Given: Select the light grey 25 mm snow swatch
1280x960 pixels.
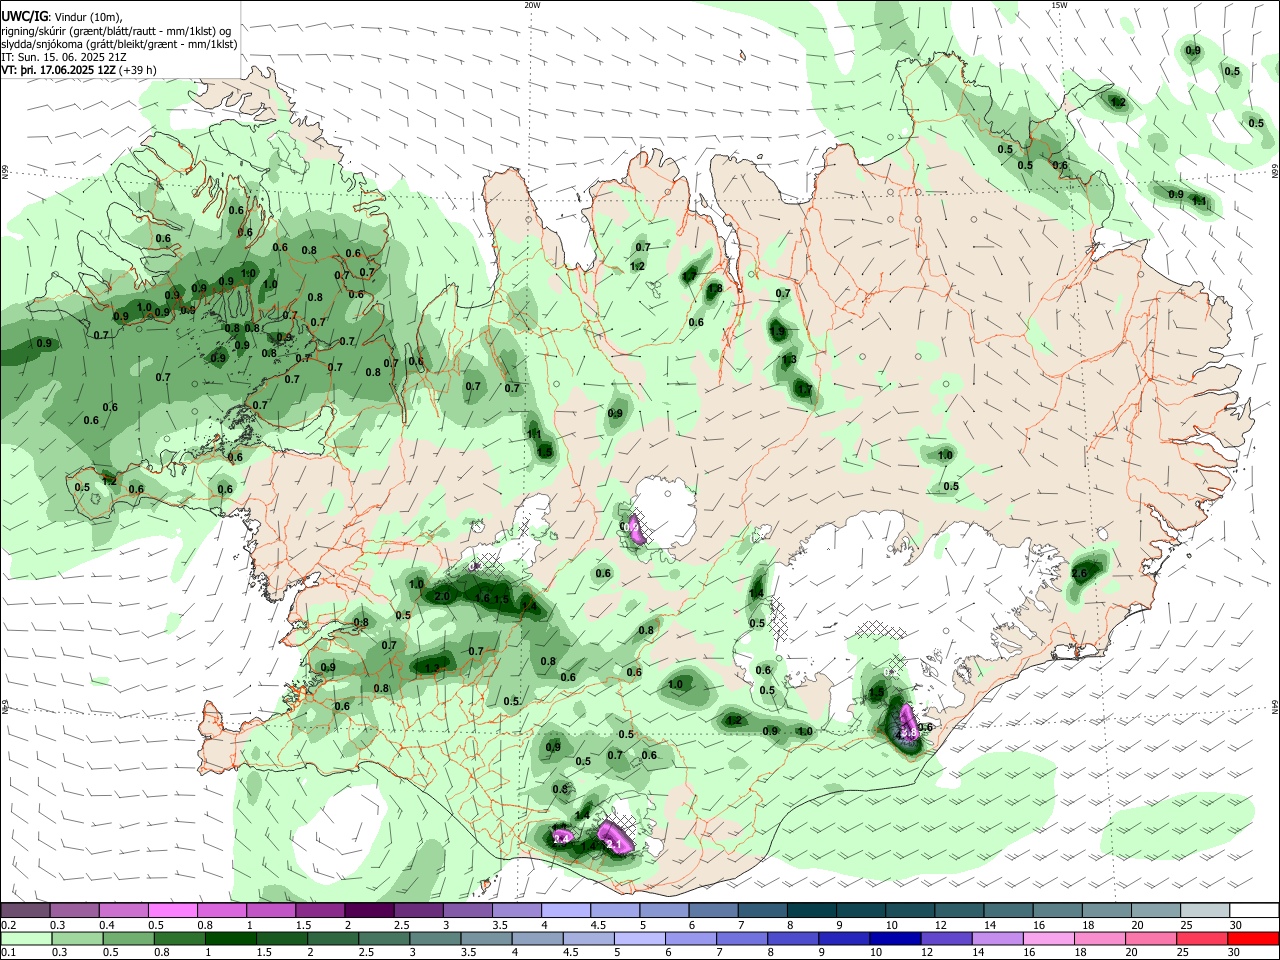Looking at the screenshot, I should 1205,910.
